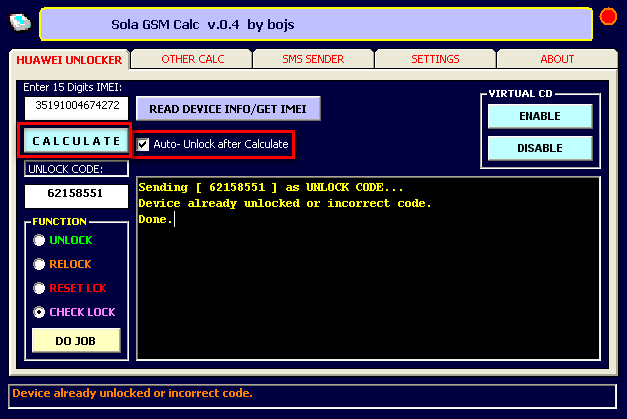The width and height of the screenshot is (627, 419).
Task: Click the 'Sola GSM Calc v.0.4 by bojs' title
Action: [203, 25]
